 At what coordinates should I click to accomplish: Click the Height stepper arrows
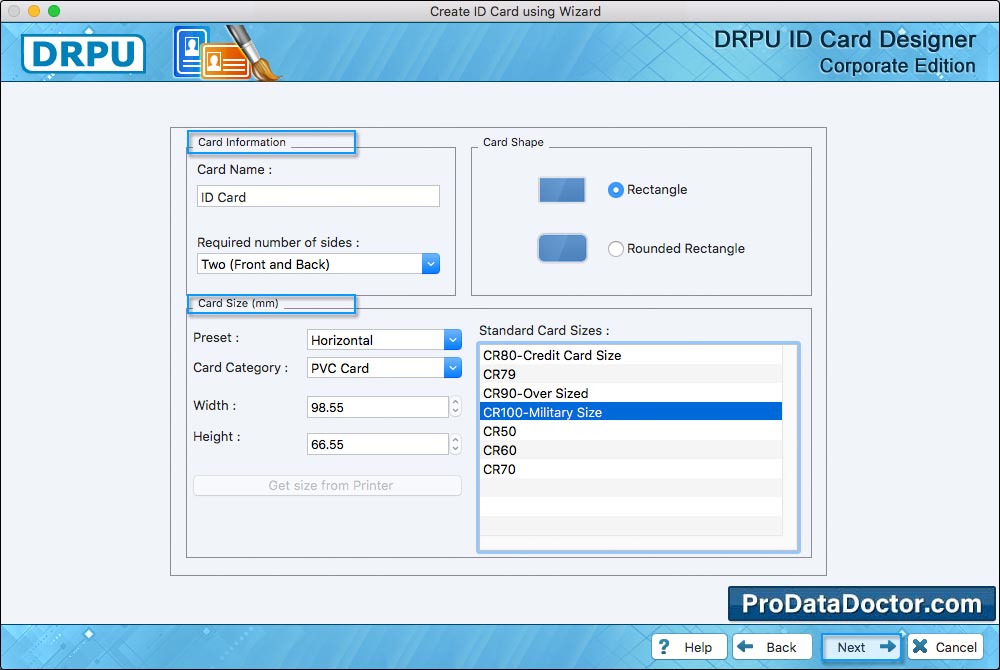pos(456,445)
